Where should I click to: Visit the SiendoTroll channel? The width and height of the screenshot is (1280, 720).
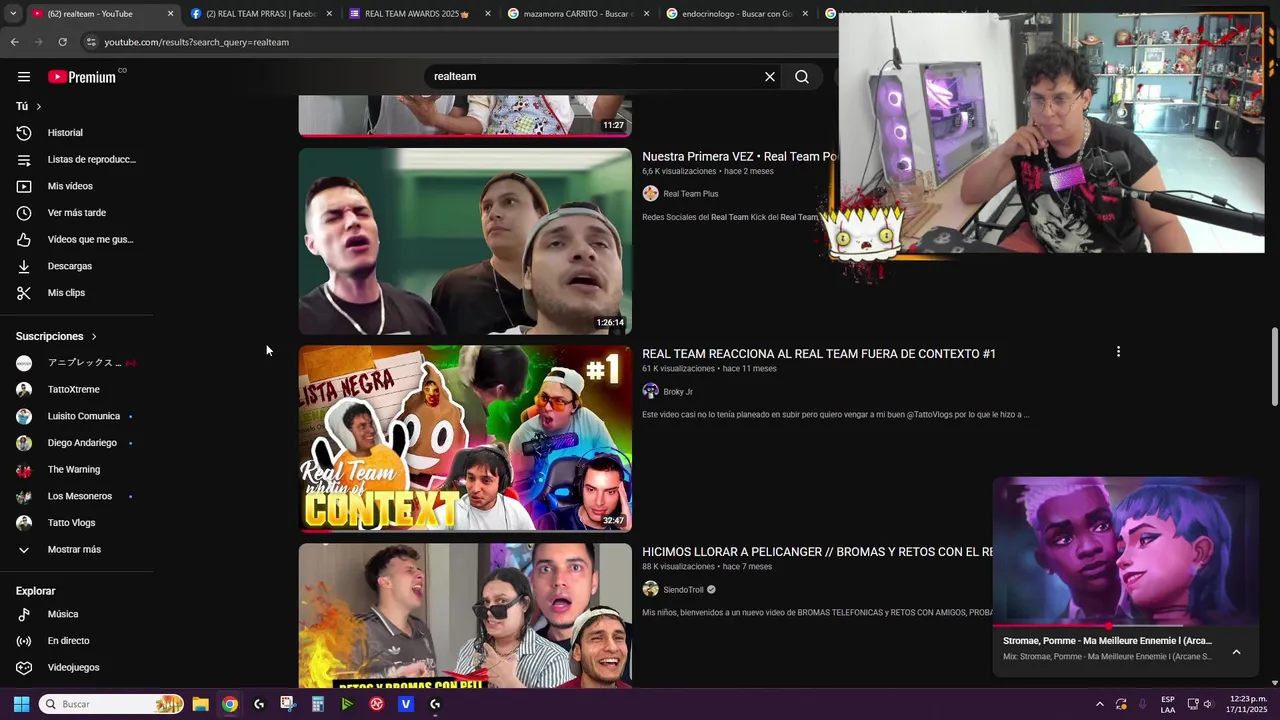click(x=683, y=590)
